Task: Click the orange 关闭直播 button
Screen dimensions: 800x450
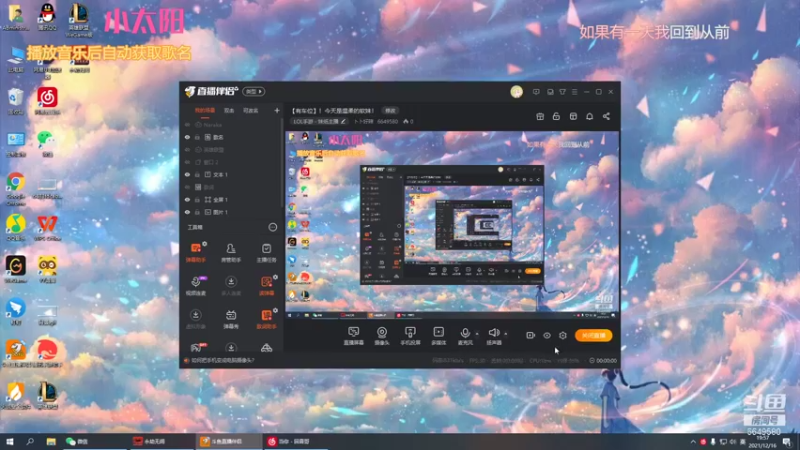Action: tap(593, 335)
